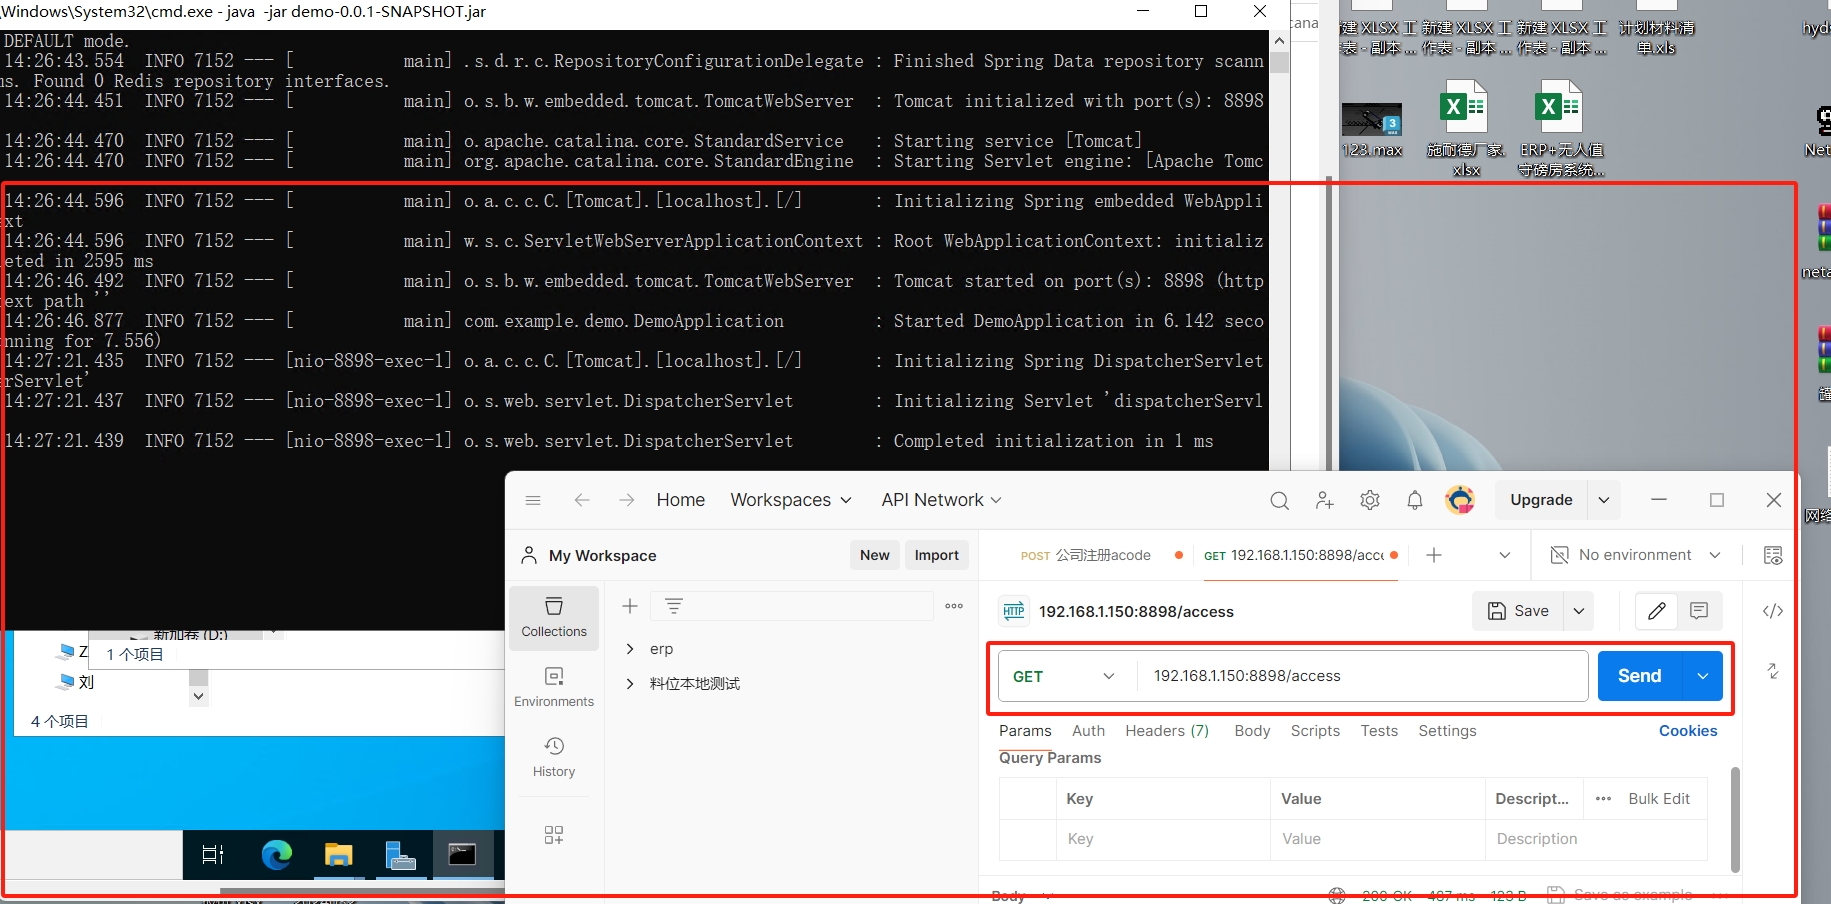
Task: Create a new collection with the plus icon
Action: (x=630, y=606)
